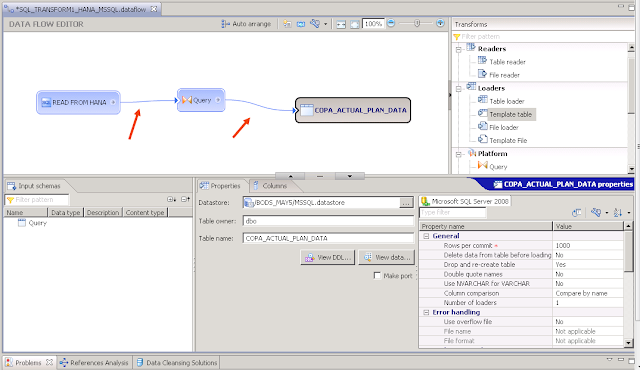Click the wrench tools icon in editor toolbar

point(315,24)
